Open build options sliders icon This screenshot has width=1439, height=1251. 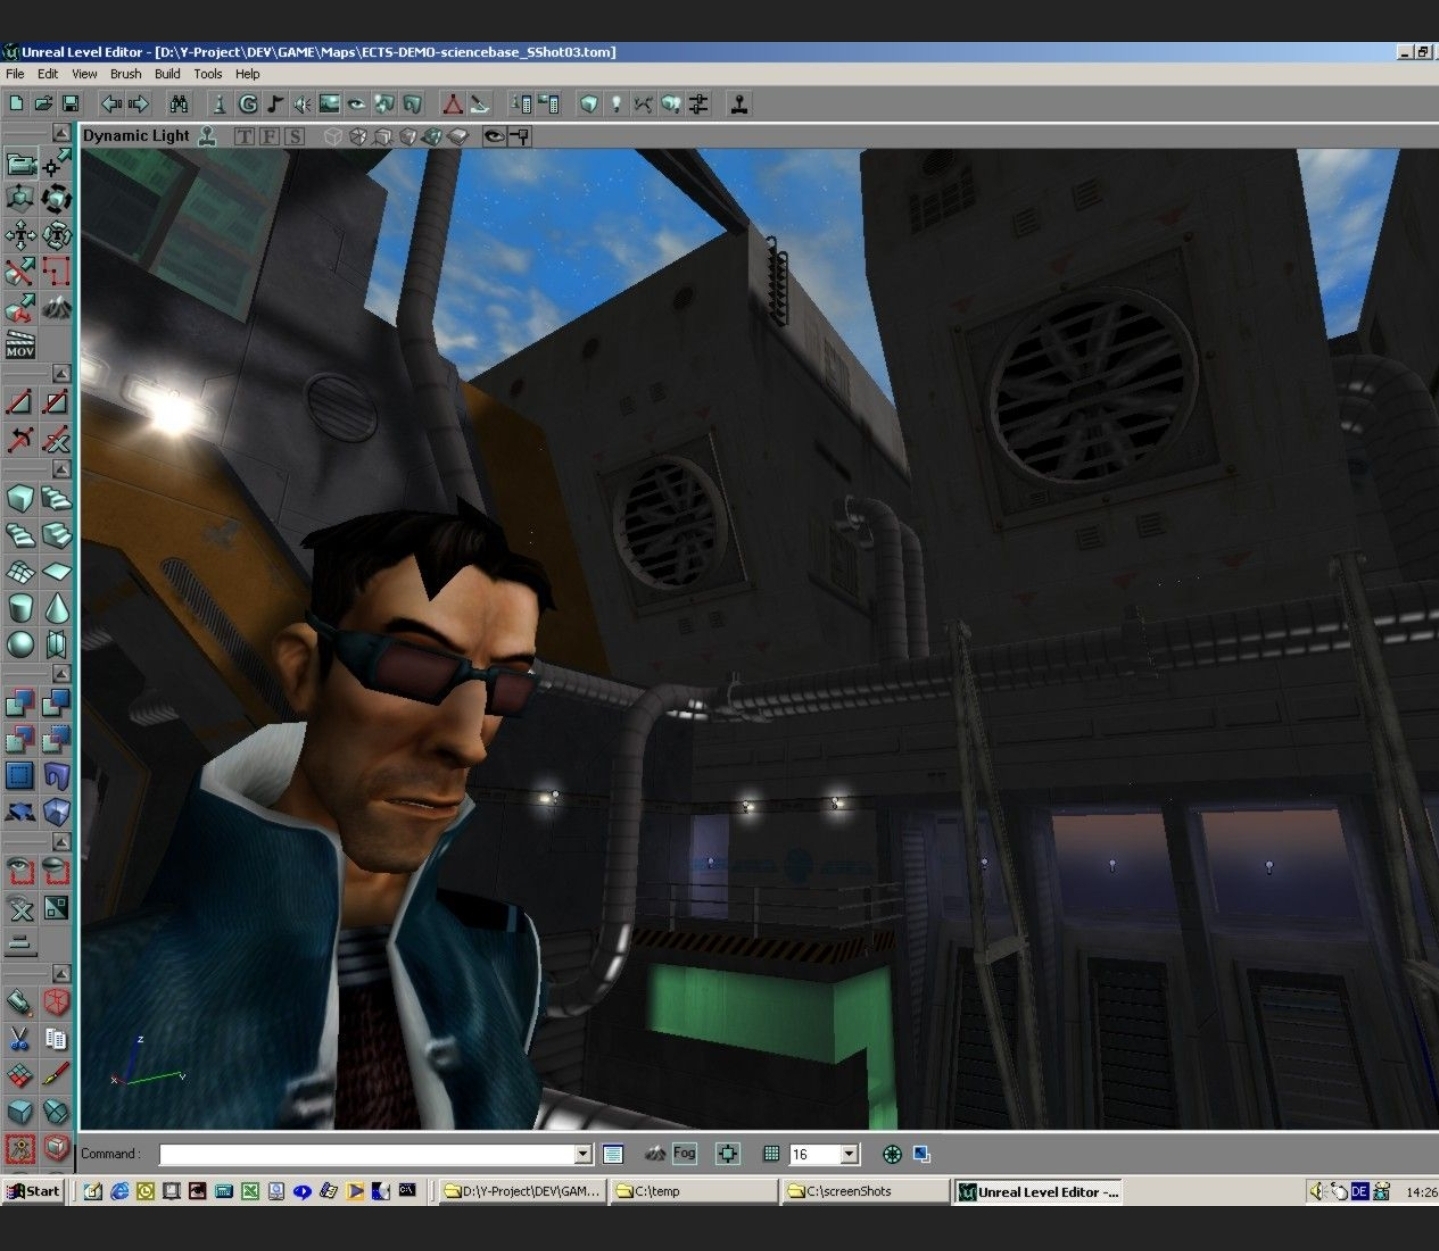(x=698, y=103)
